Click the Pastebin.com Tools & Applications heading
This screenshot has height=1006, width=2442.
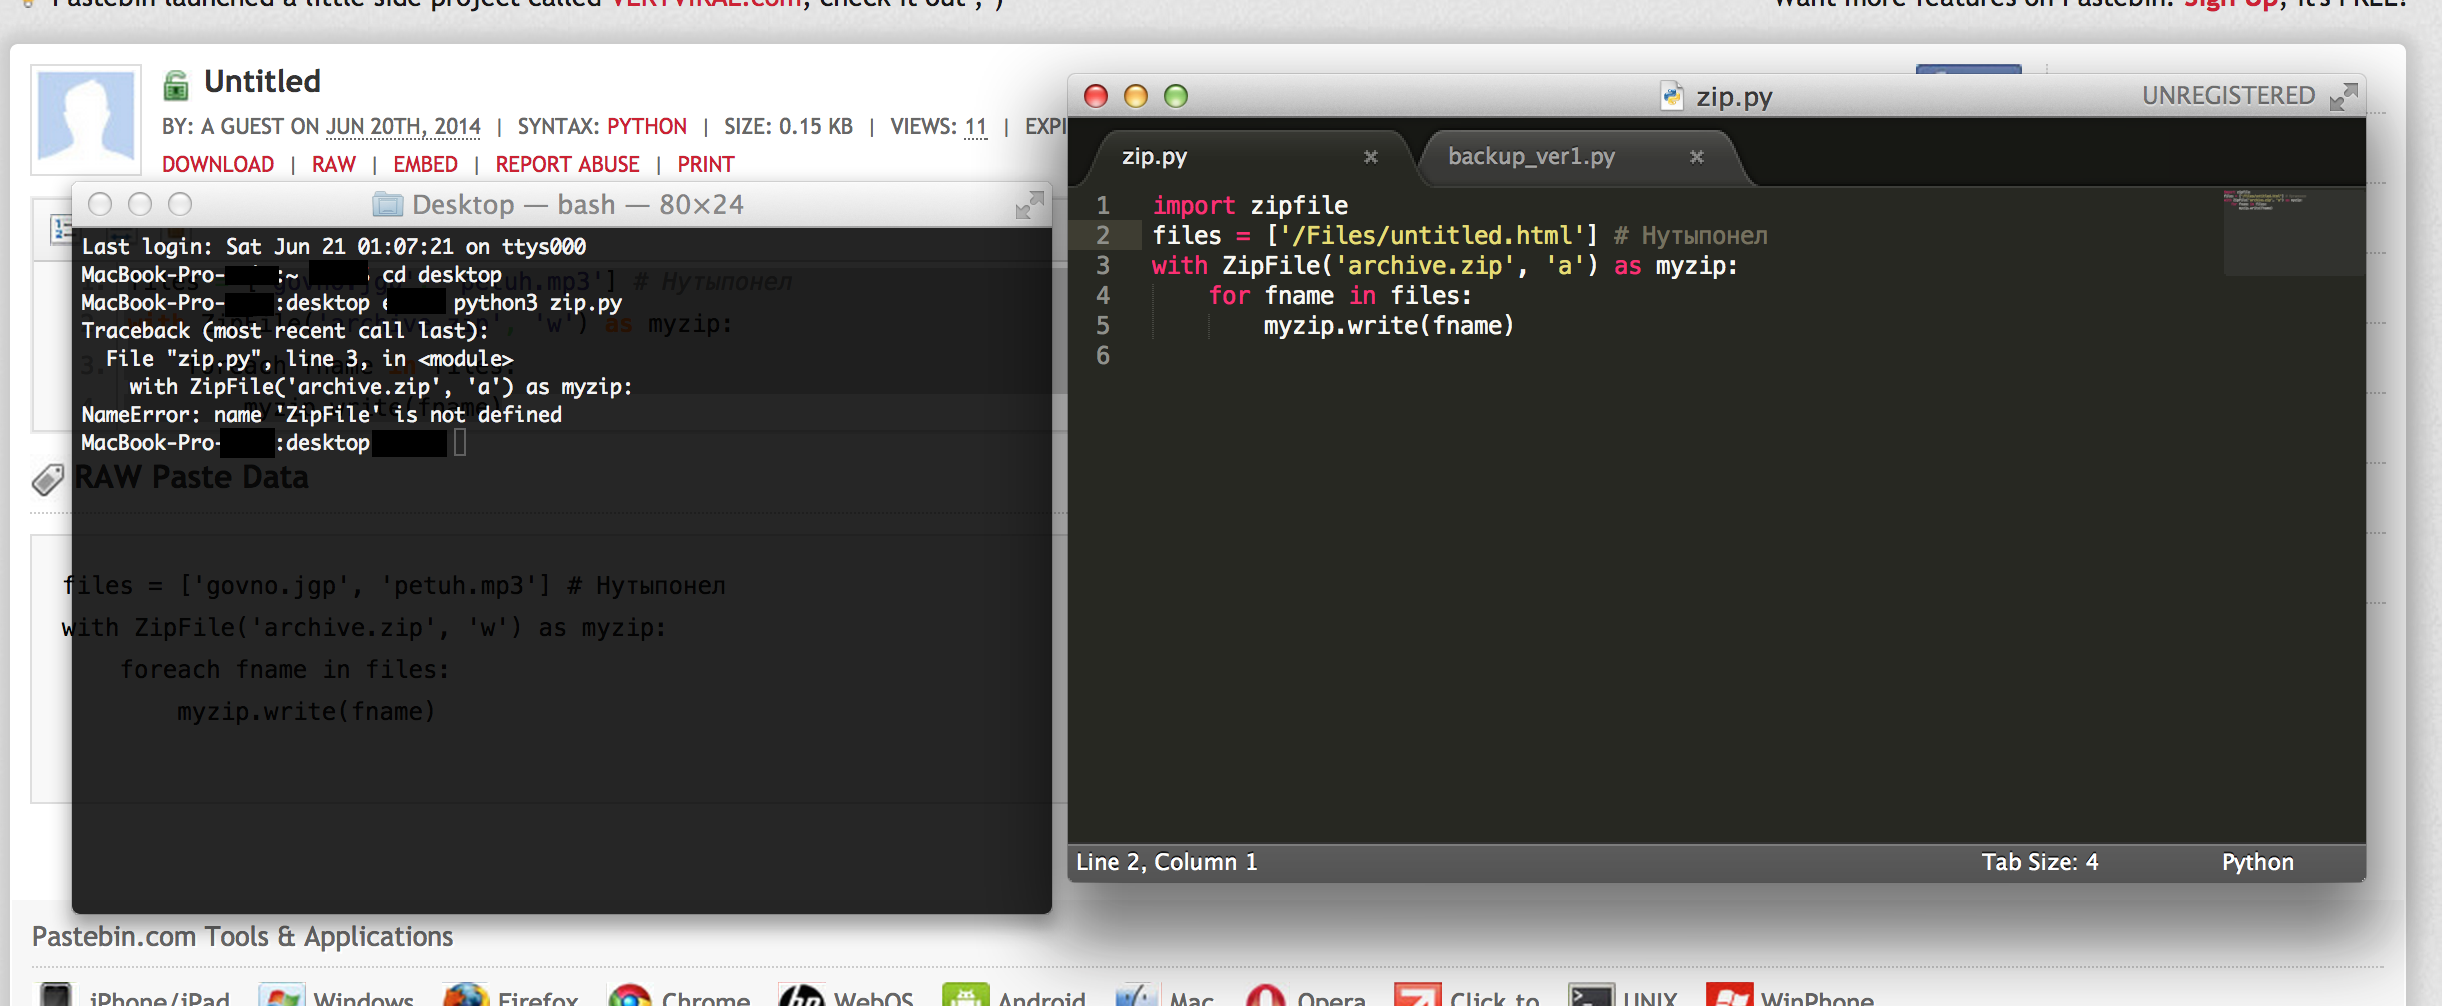pos(243,937)
